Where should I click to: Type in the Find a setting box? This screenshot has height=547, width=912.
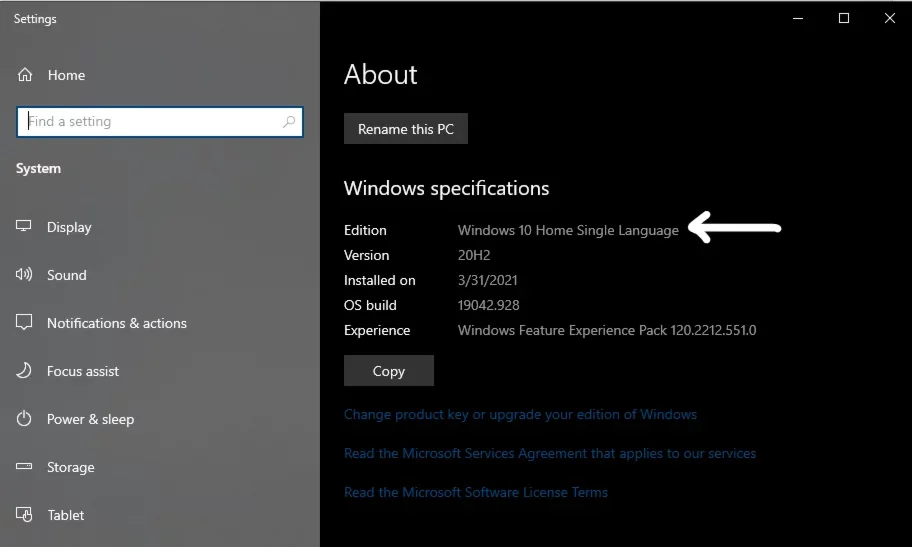coord(150,122)
